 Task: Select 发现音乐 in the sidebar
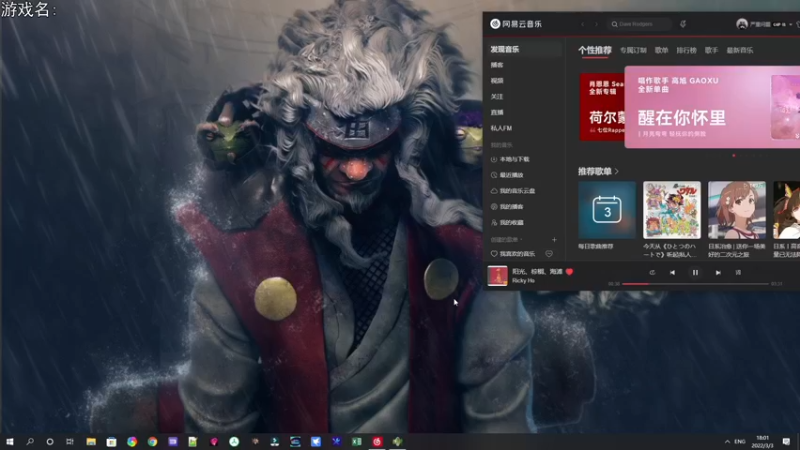click(x=524, y=49)
